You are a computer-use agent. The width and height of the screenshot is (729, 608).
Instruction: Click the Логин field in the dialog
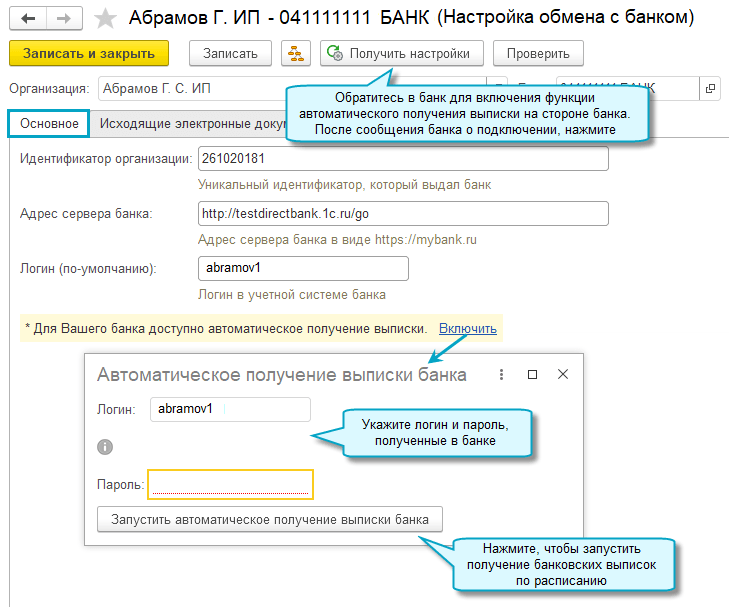pyautogui.click(x=230, y=409)
